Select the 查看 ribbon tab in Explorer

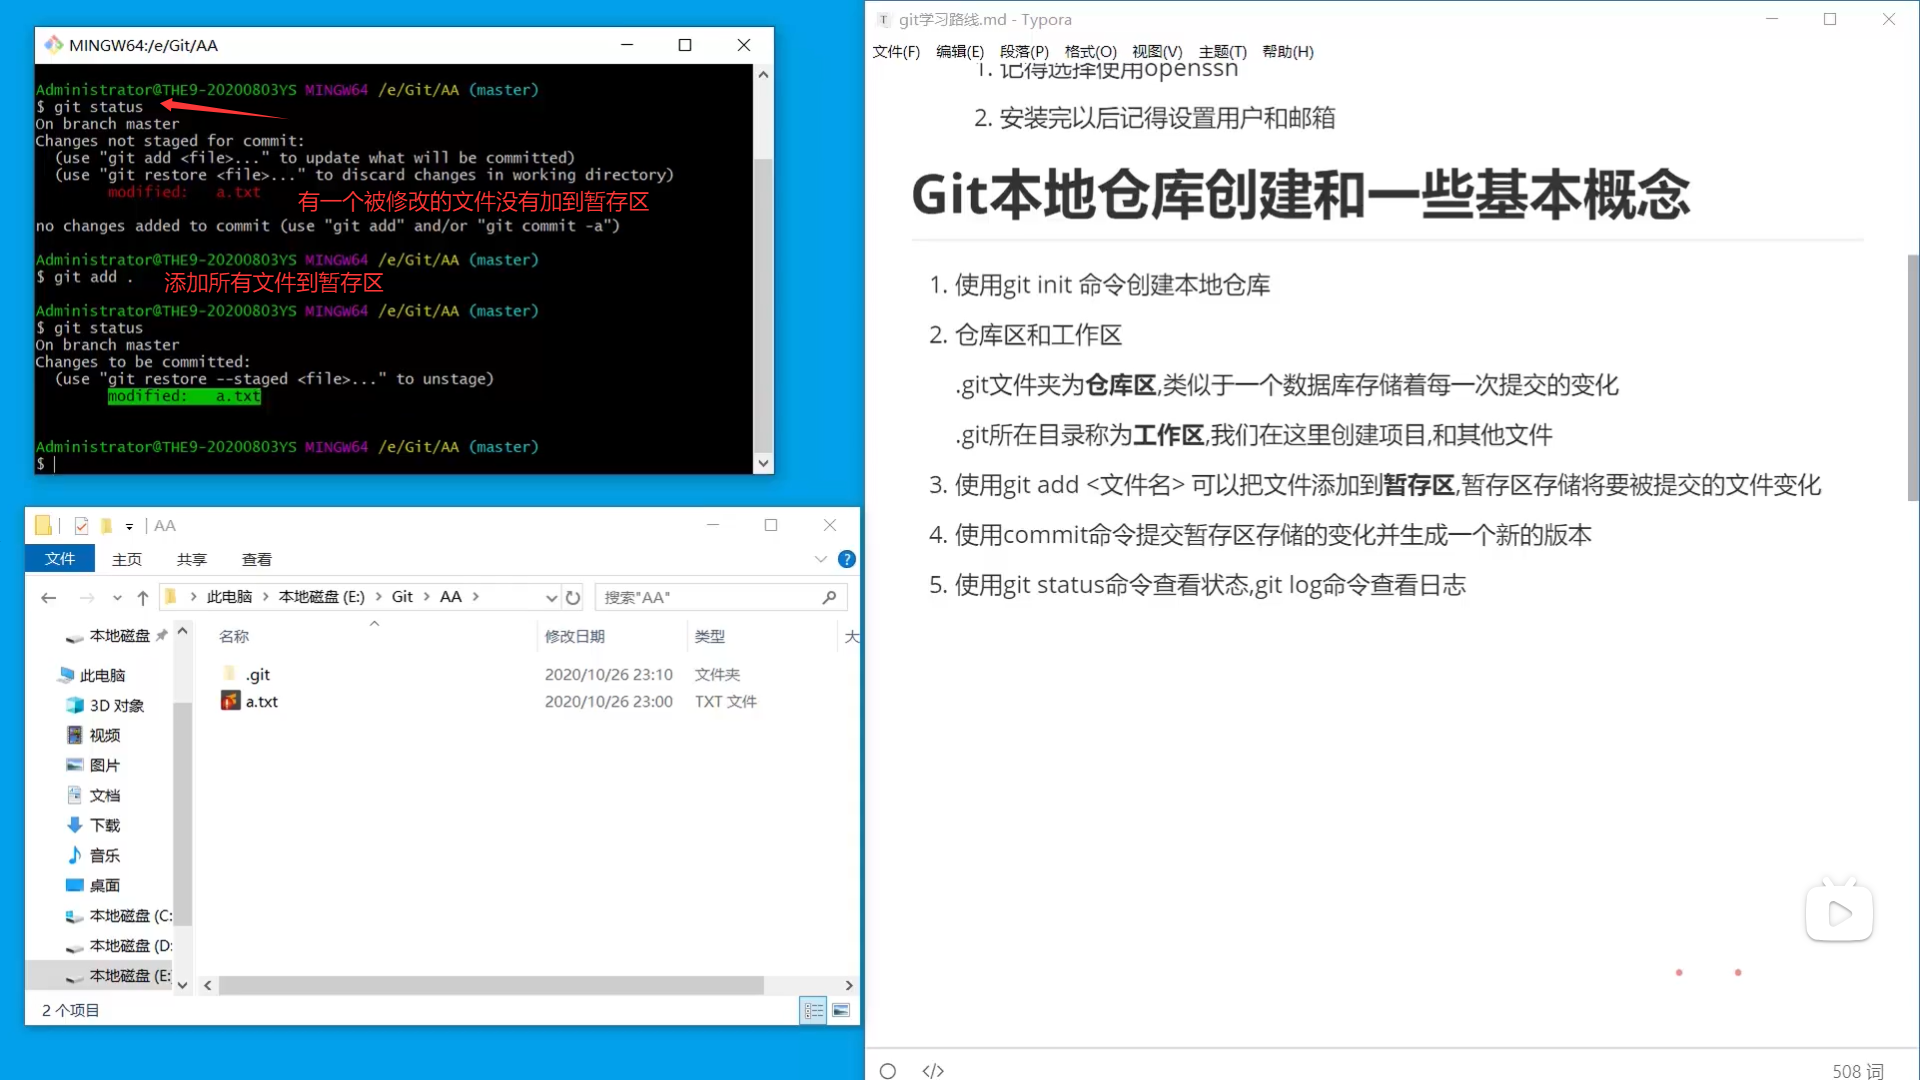click(x=257, y=559)
